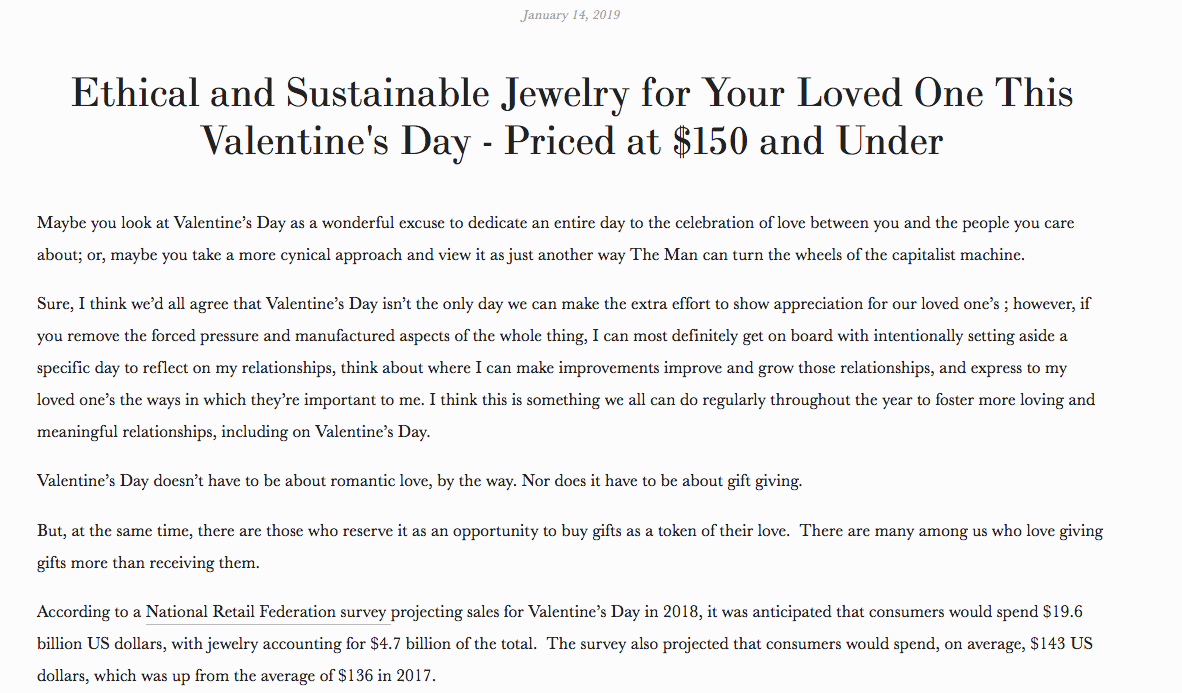The height and width of the screenshot is (693, 1182).
Task: Click the Ethical and Sustainable Jewelry article title
Action: point(572,116)
